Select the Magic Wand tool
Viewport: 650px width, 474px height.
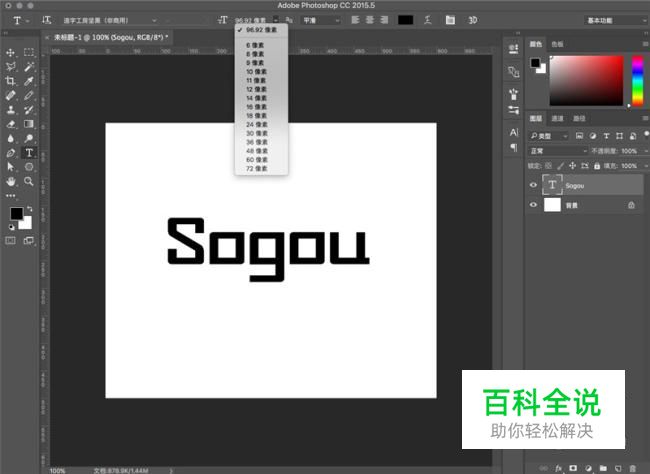(29, 67)
